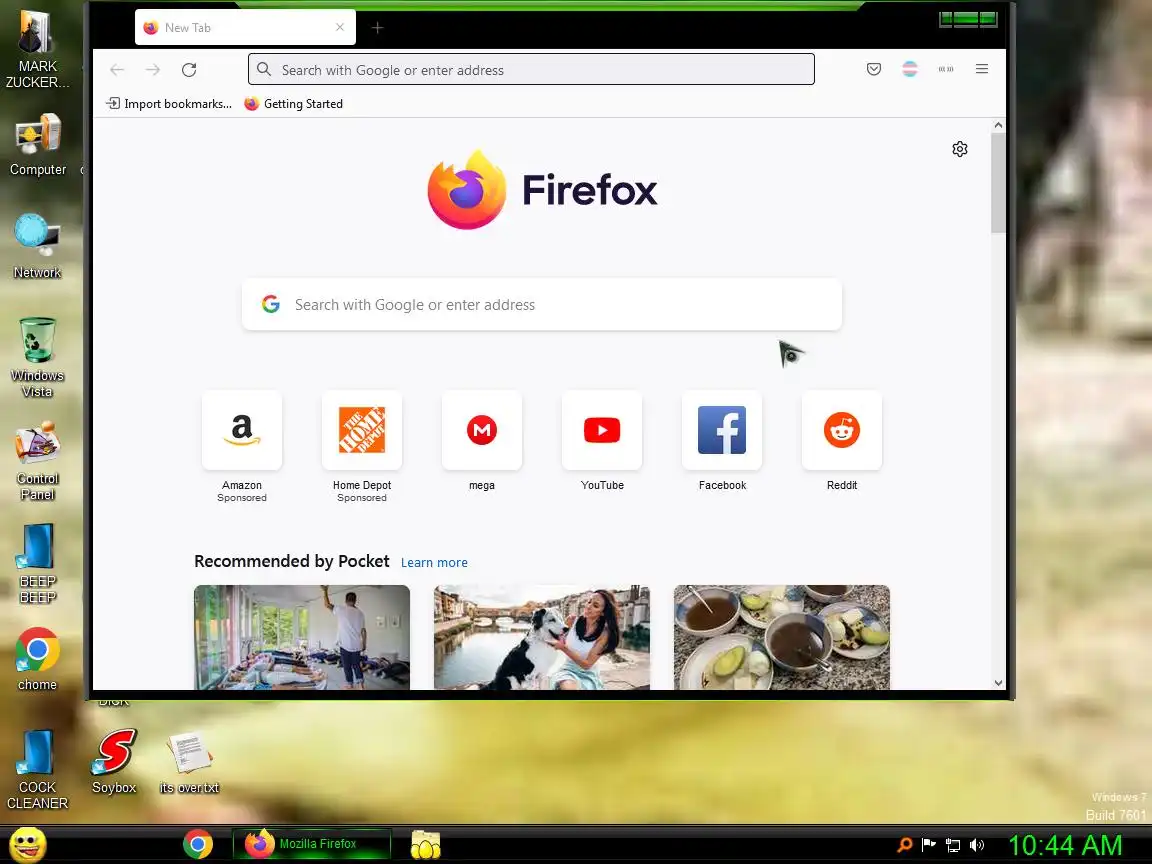Select the Soybox desktop shortcut
Viewport: 1152px width, 864px height.
coord(114,762)
